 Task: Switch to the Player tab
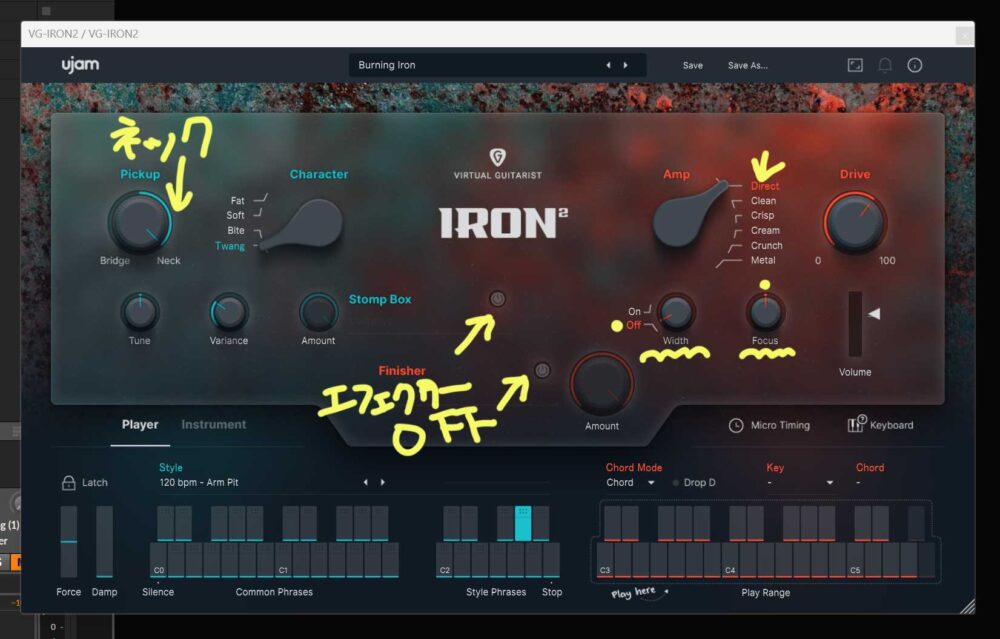140,425
